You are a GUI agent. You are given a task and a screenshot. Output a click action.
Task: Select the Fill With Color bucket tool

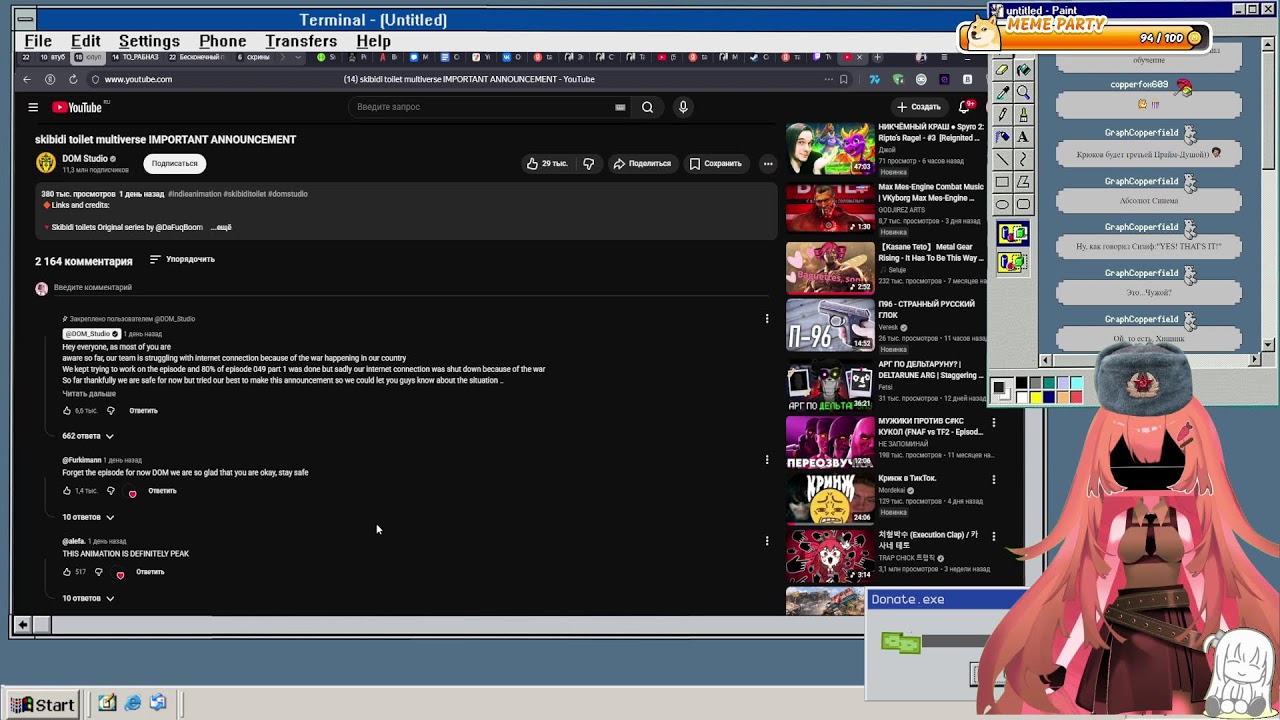coord(1023,70)
